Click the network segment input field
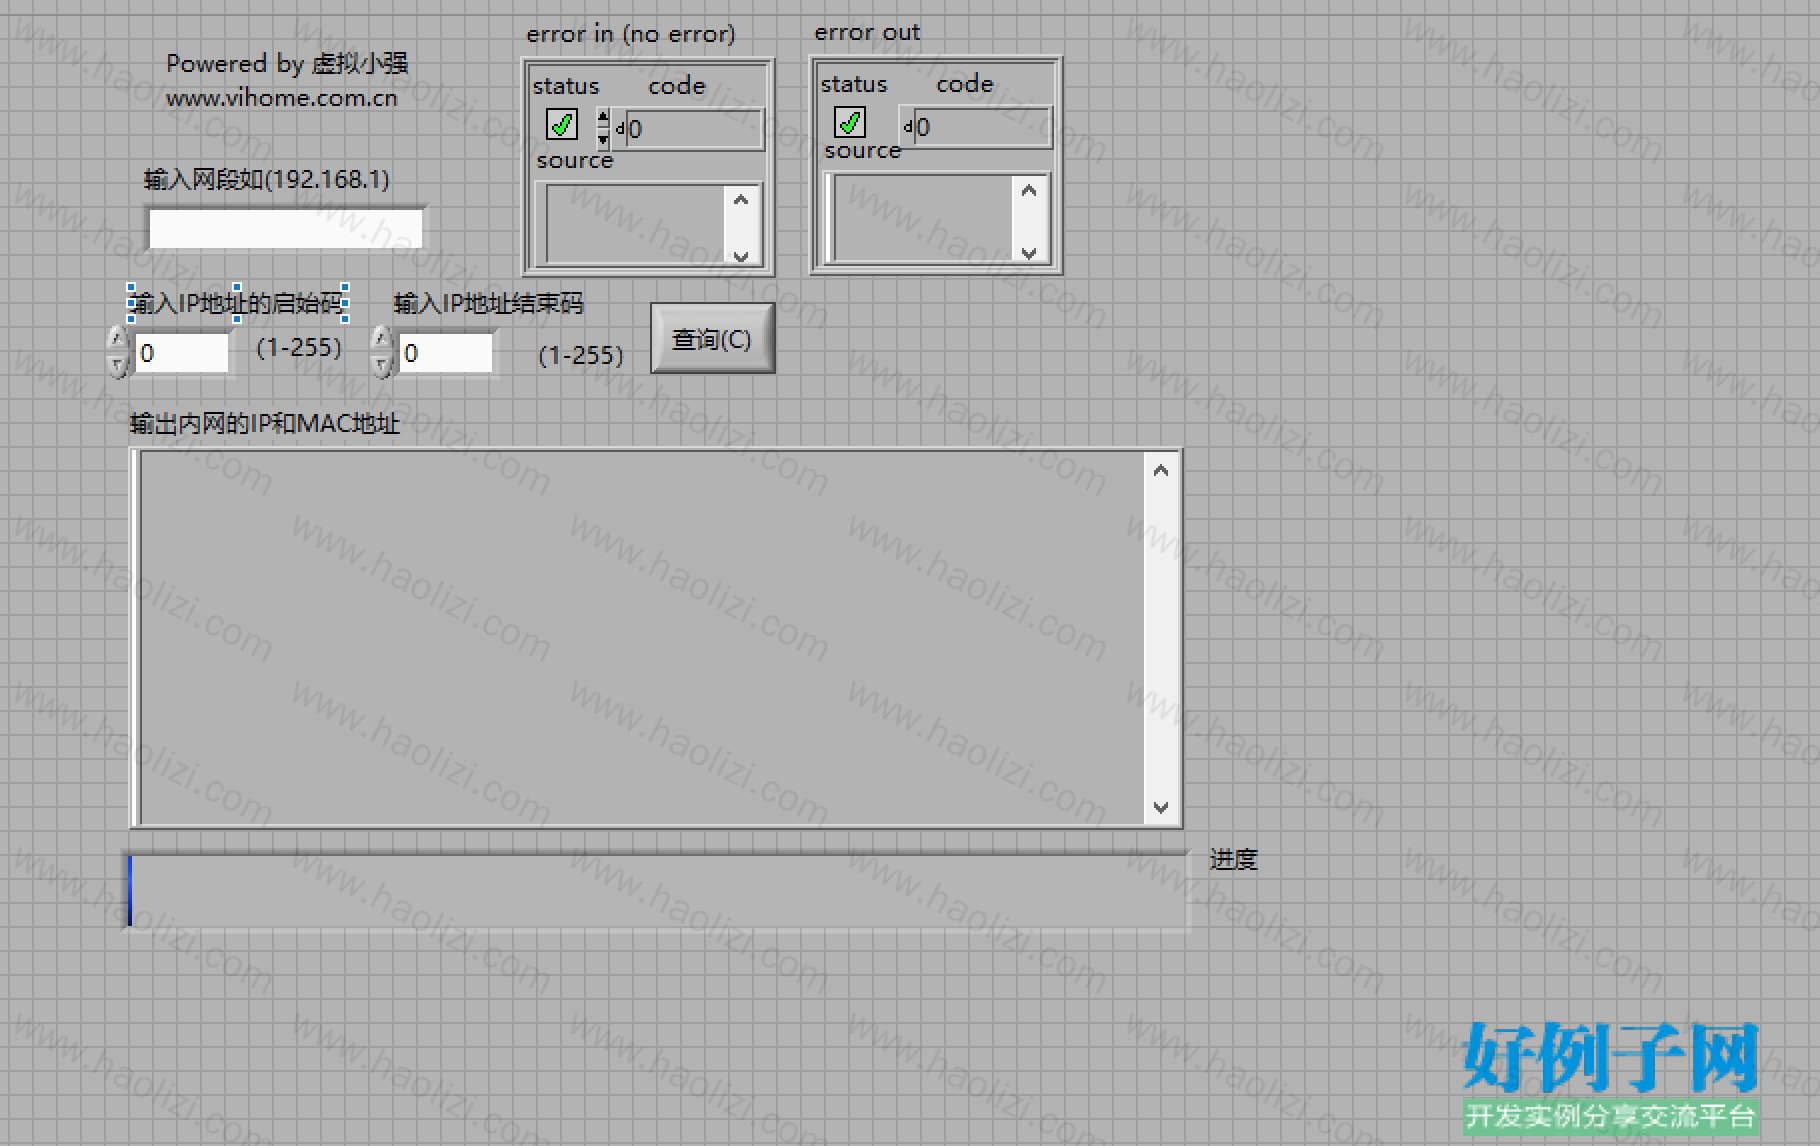The image size is (1820, 1146). point(286,228)
